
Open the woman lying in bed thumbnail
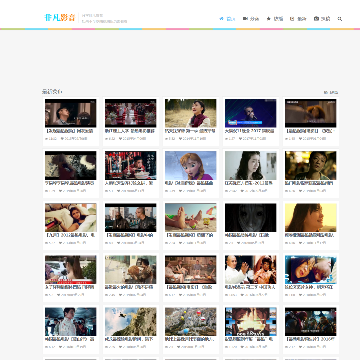(71, 217)
